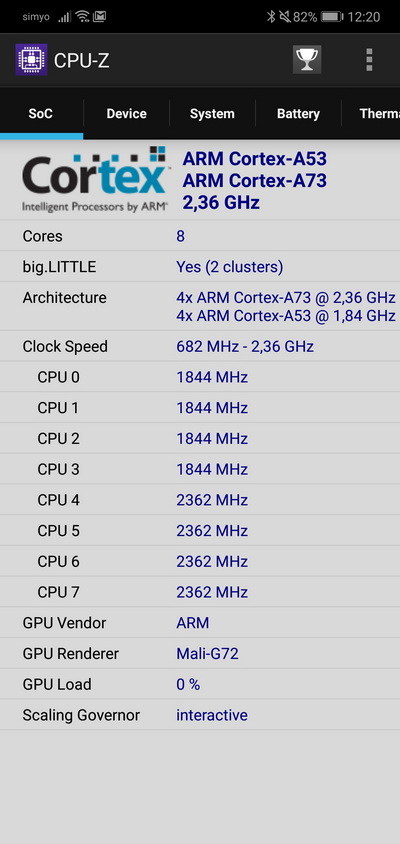The width and height of the screenshot is (400, 844).
Task: Tap the muted notification bell icon
Action: coord(285,17)
